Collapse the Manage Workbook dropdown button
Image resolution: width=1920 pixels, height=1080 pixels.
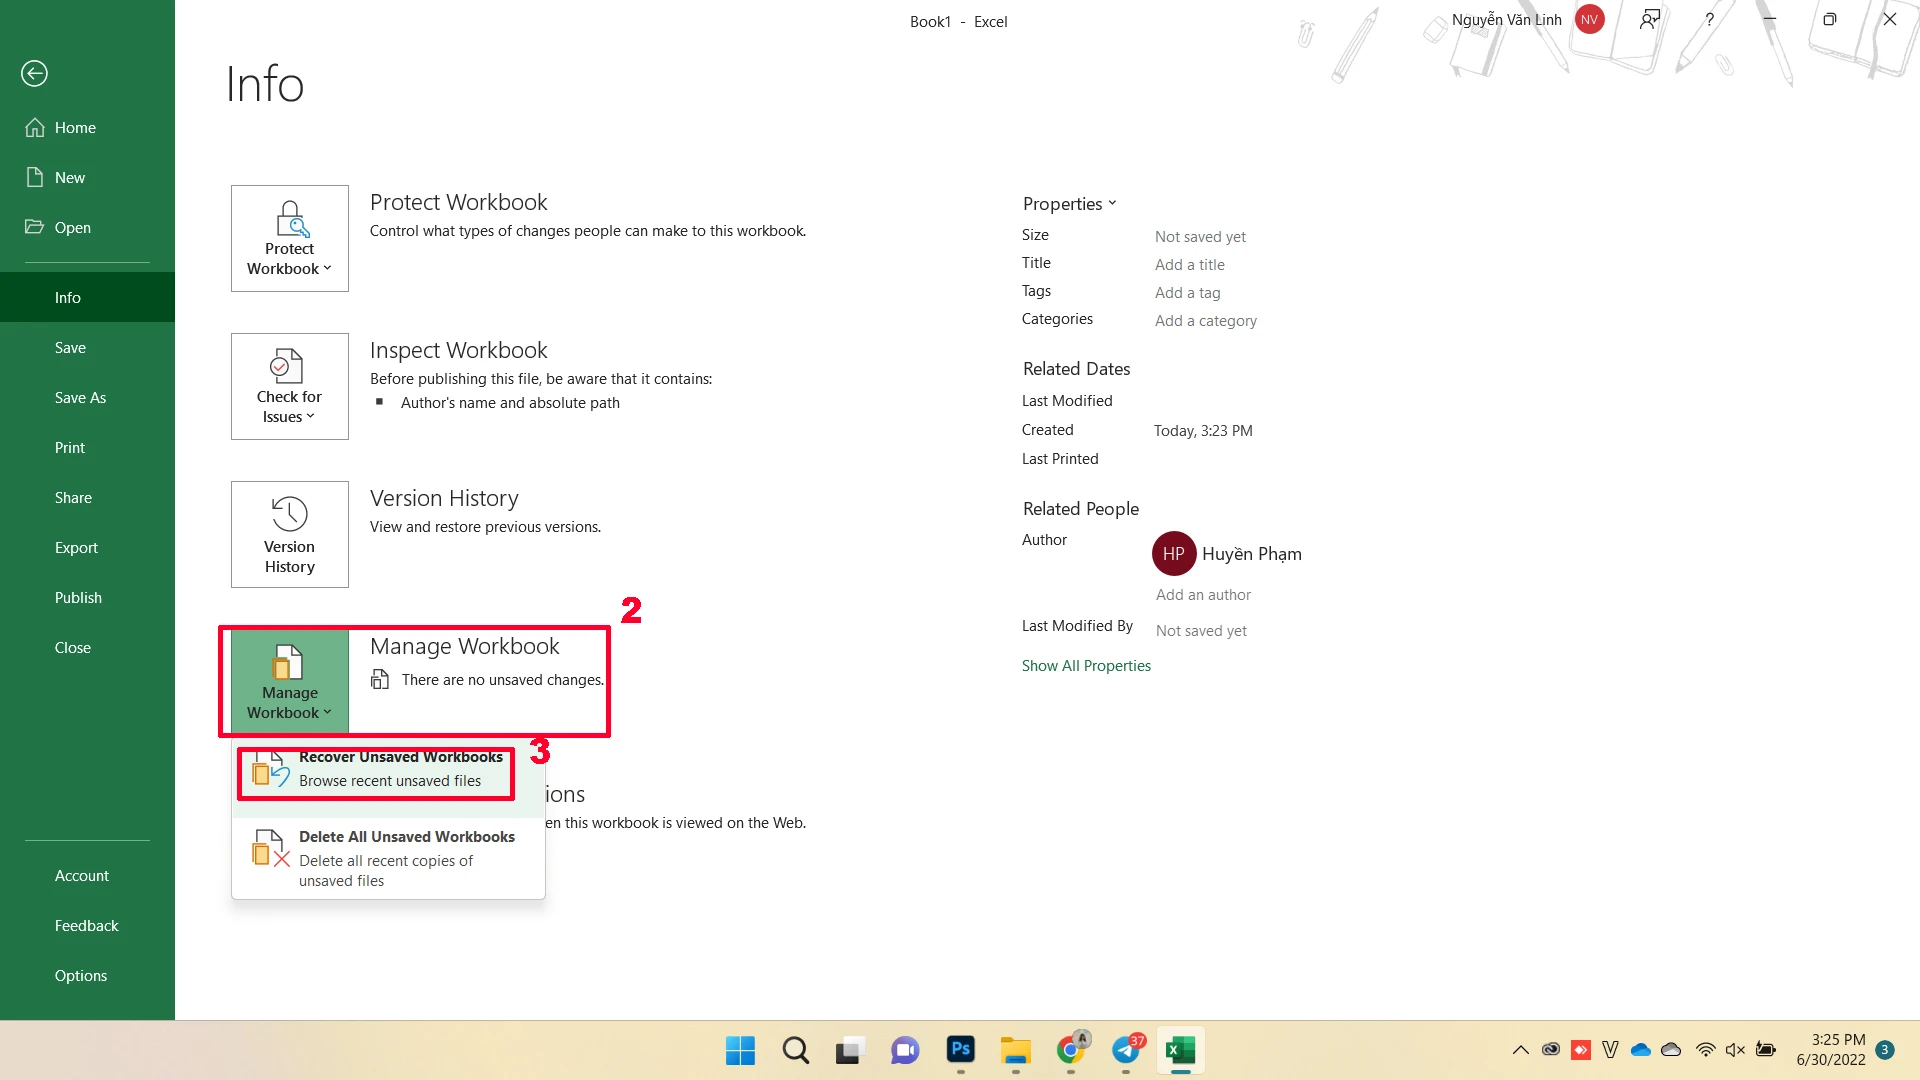pyautogui.click(x=290, y=682)
